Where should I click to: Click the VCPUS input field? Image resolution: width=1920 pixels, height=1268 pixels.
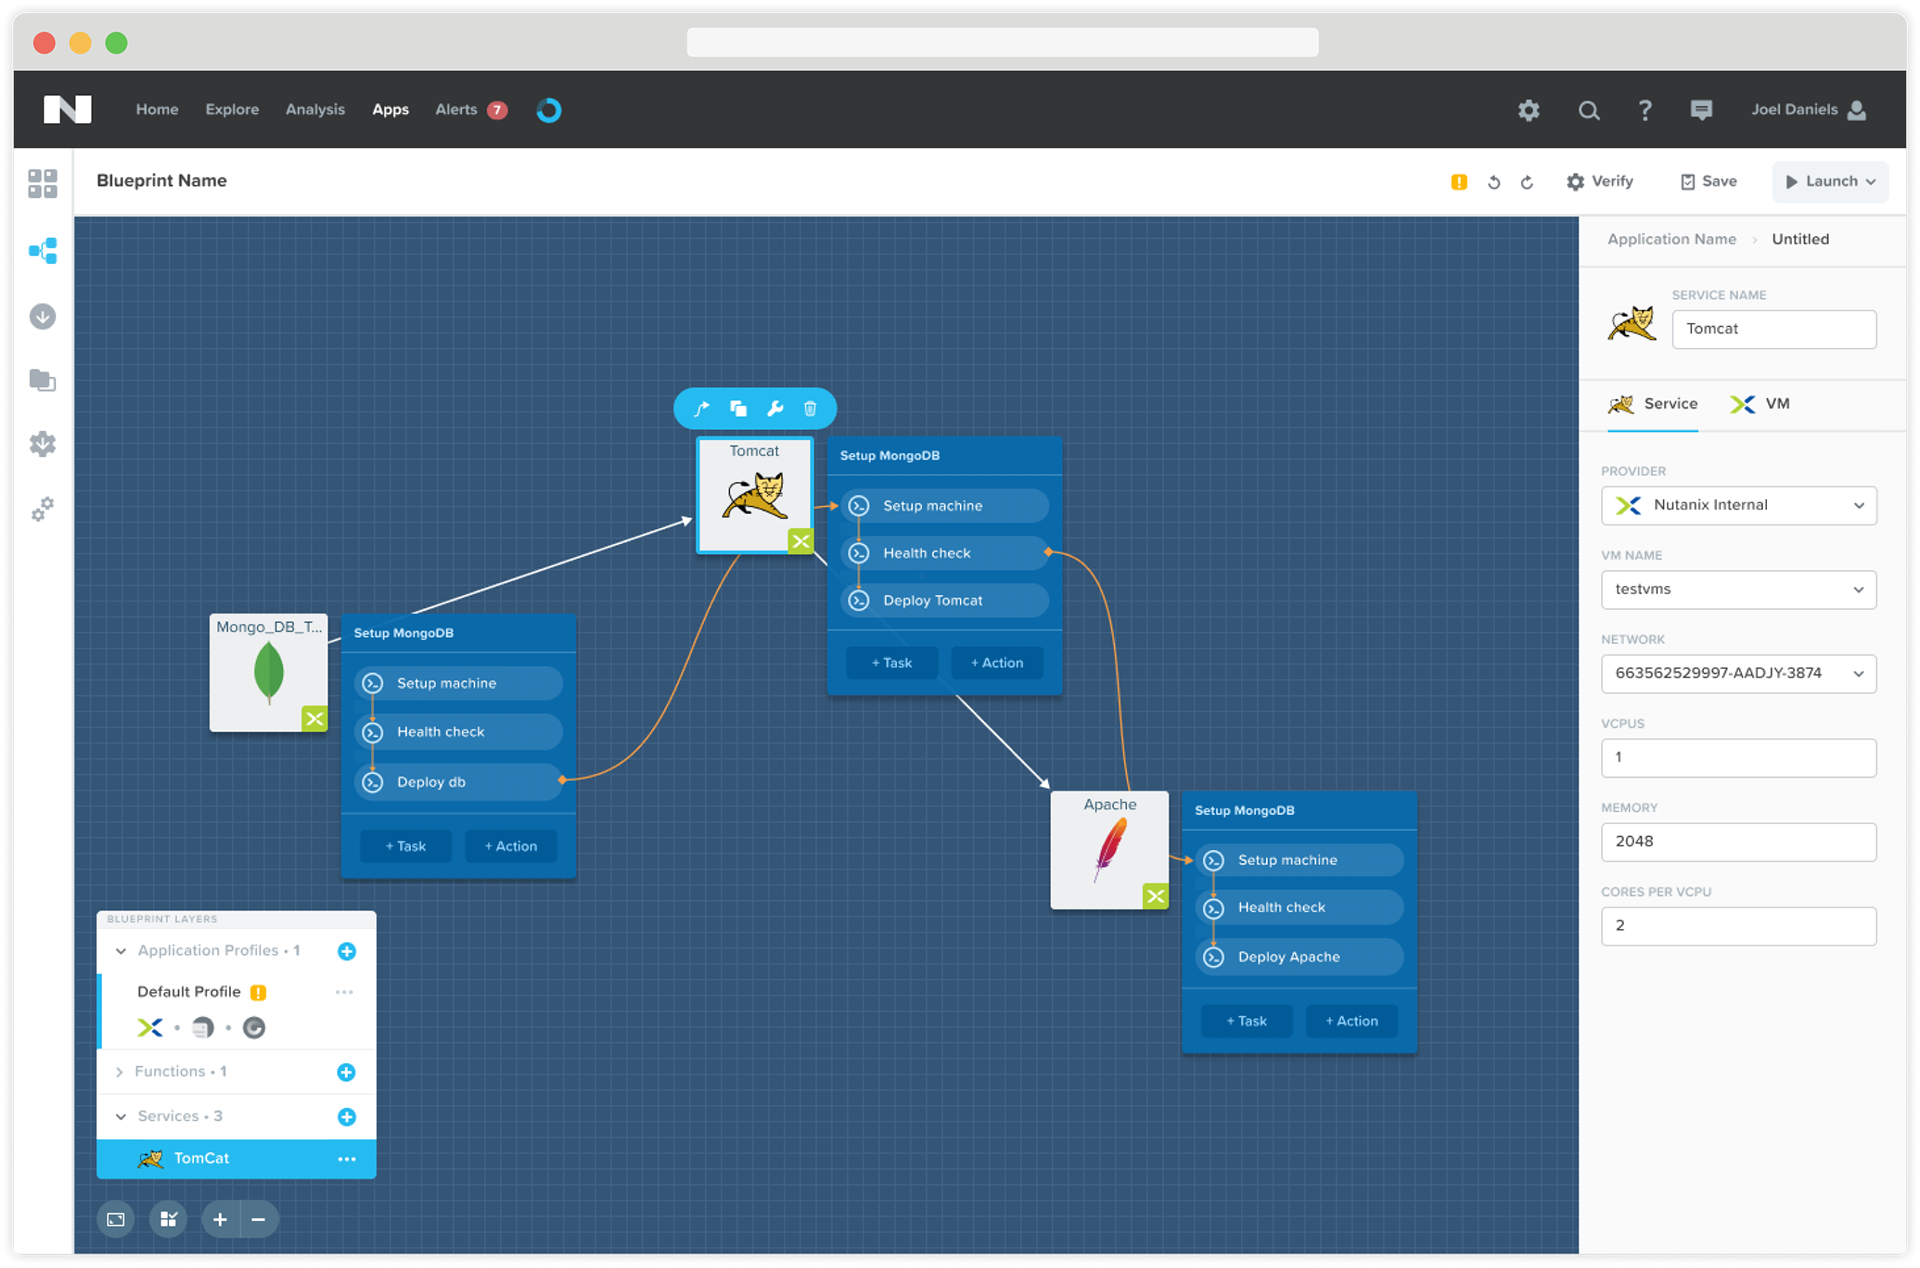point(1738,757)
